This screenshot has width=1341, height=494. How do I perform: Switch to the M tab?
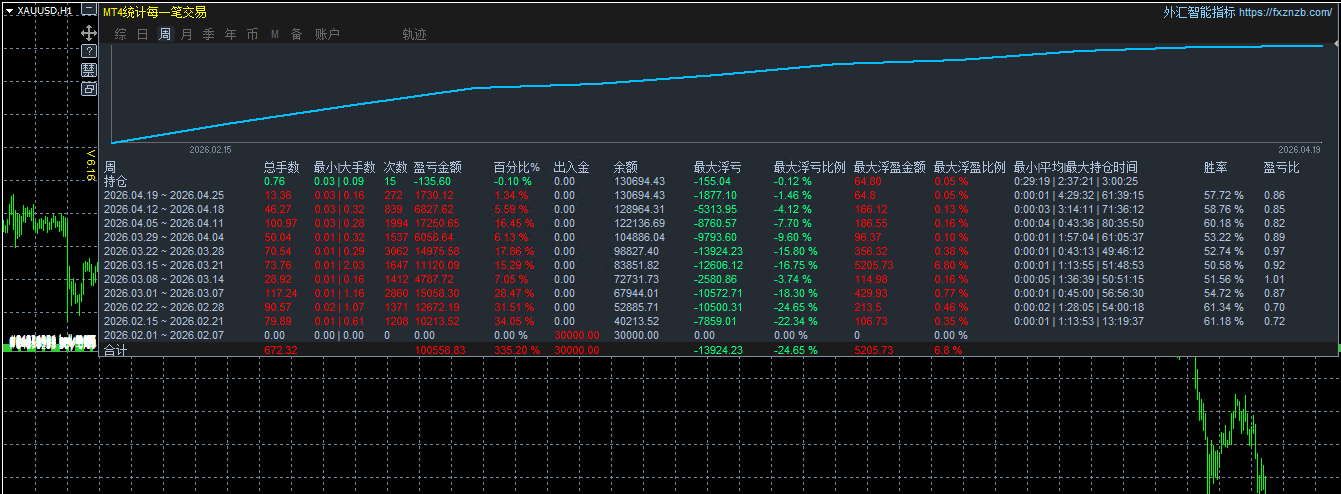pyautogui.click(x=274, y=34)
